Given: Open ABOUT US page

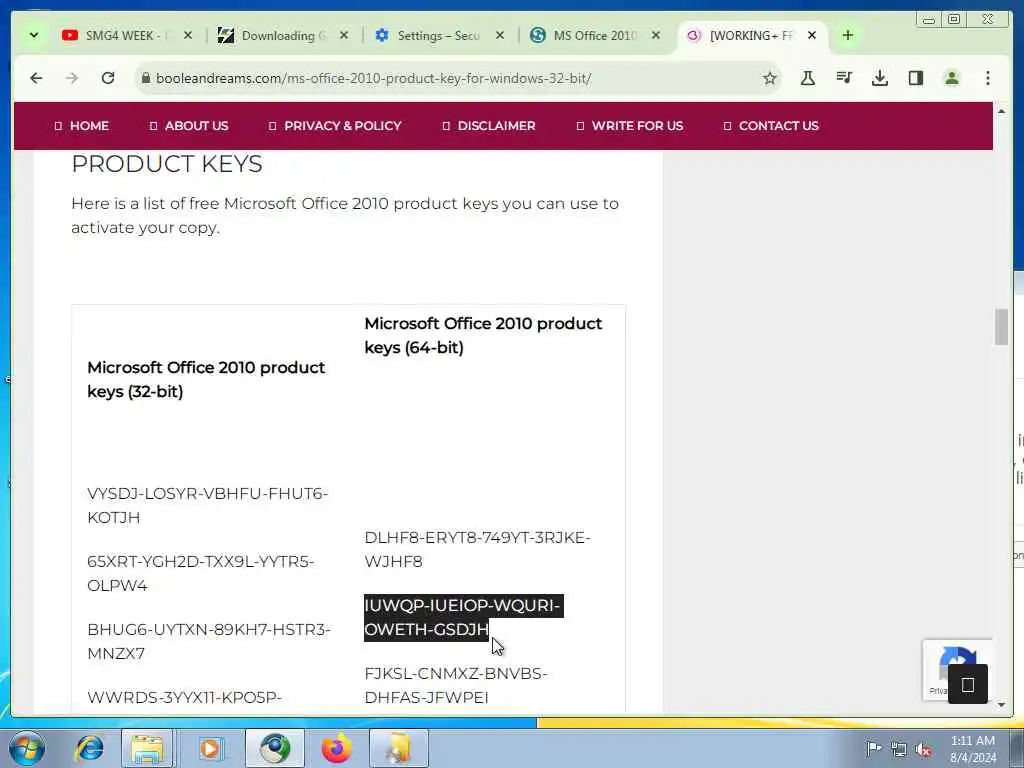Looking at the screenshot, I should coord(189,126).
